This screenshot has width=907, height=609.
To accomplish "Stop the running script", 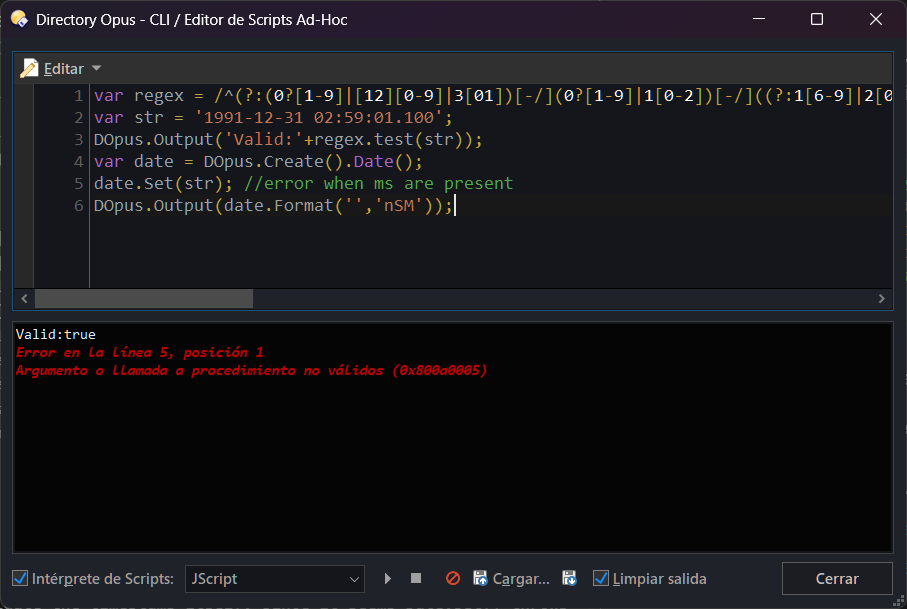I will click(x=415, y=578).
